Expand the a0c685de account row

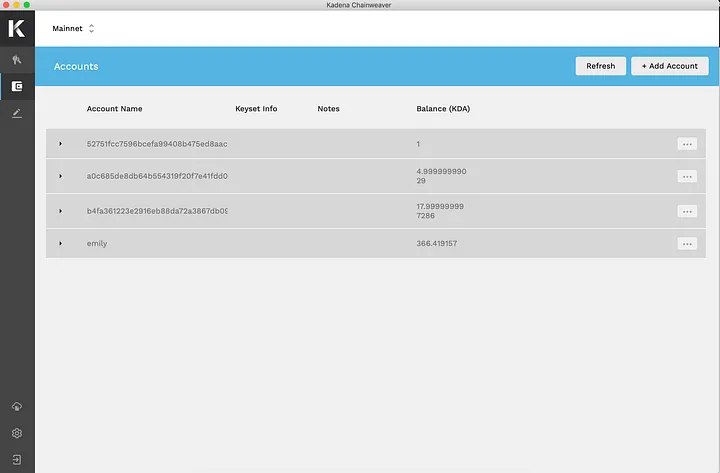(60, 176)
